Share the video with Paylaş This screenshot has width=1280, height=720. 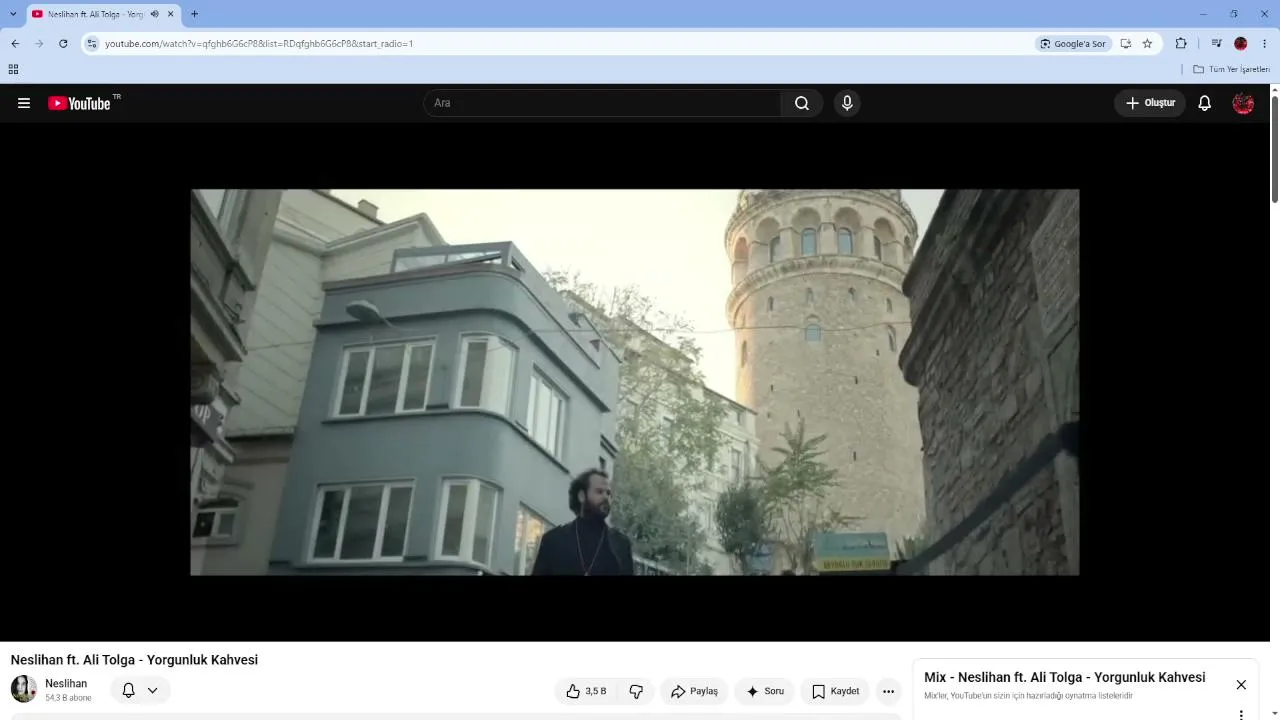pyautogui.click(x=694, y=691)
